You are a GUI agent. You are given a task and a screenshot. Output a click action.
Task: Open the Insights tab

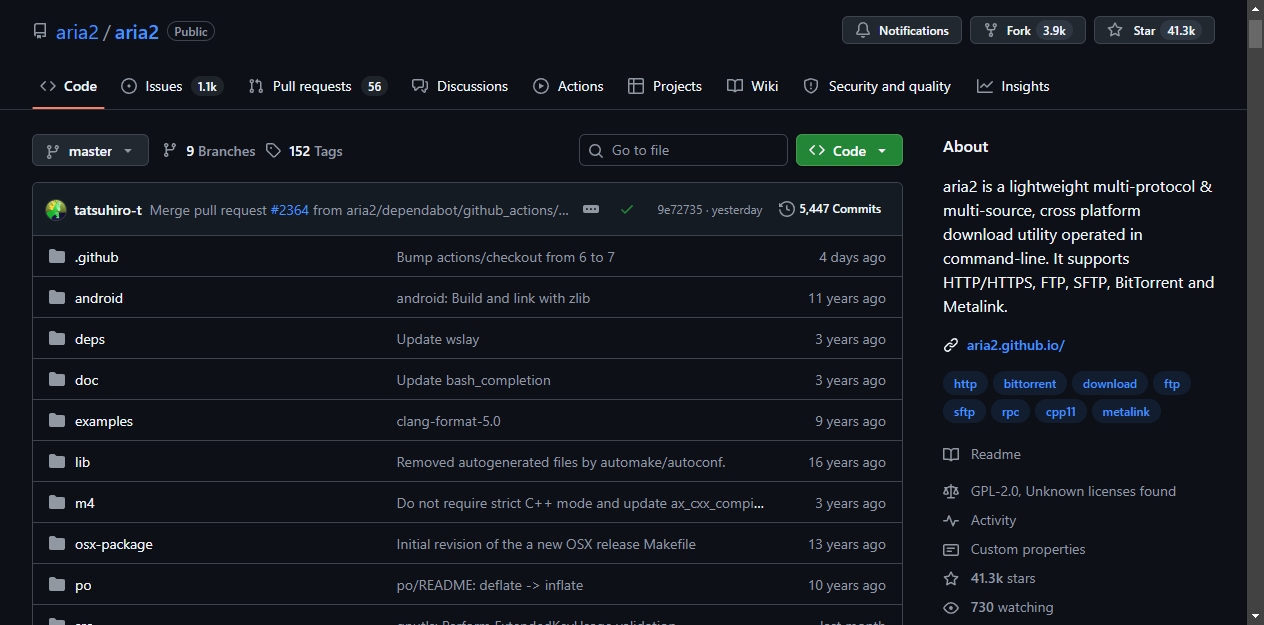tap(1014, 86)
